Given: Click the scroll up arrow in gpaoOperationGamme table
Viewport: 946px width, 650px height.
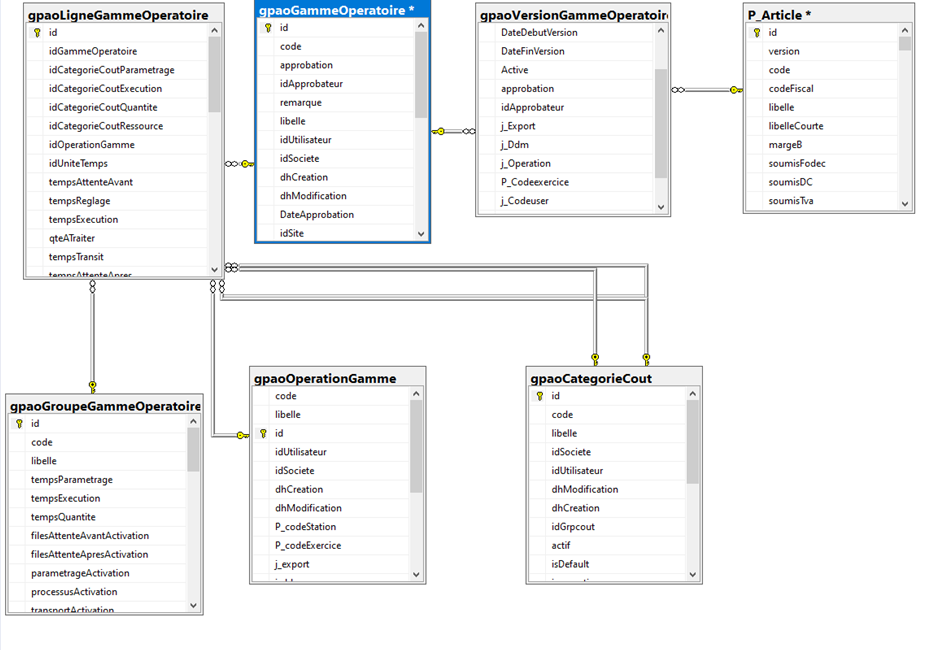Looking at the screenshot, I should (x=417, y=396).
